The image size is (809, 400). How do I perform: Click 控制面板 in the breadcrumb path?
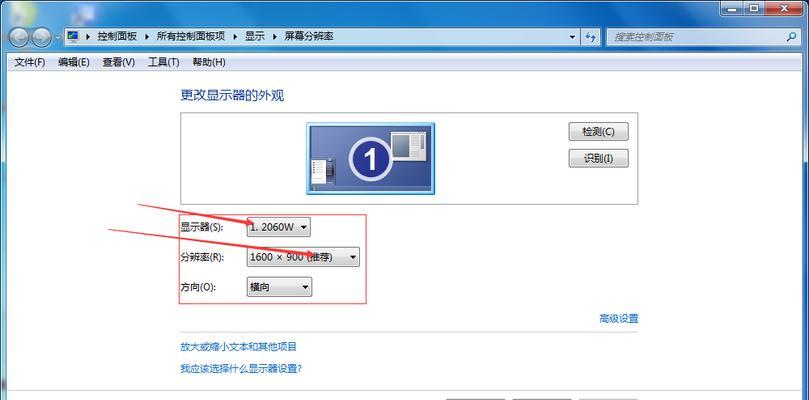click(118, 37)
